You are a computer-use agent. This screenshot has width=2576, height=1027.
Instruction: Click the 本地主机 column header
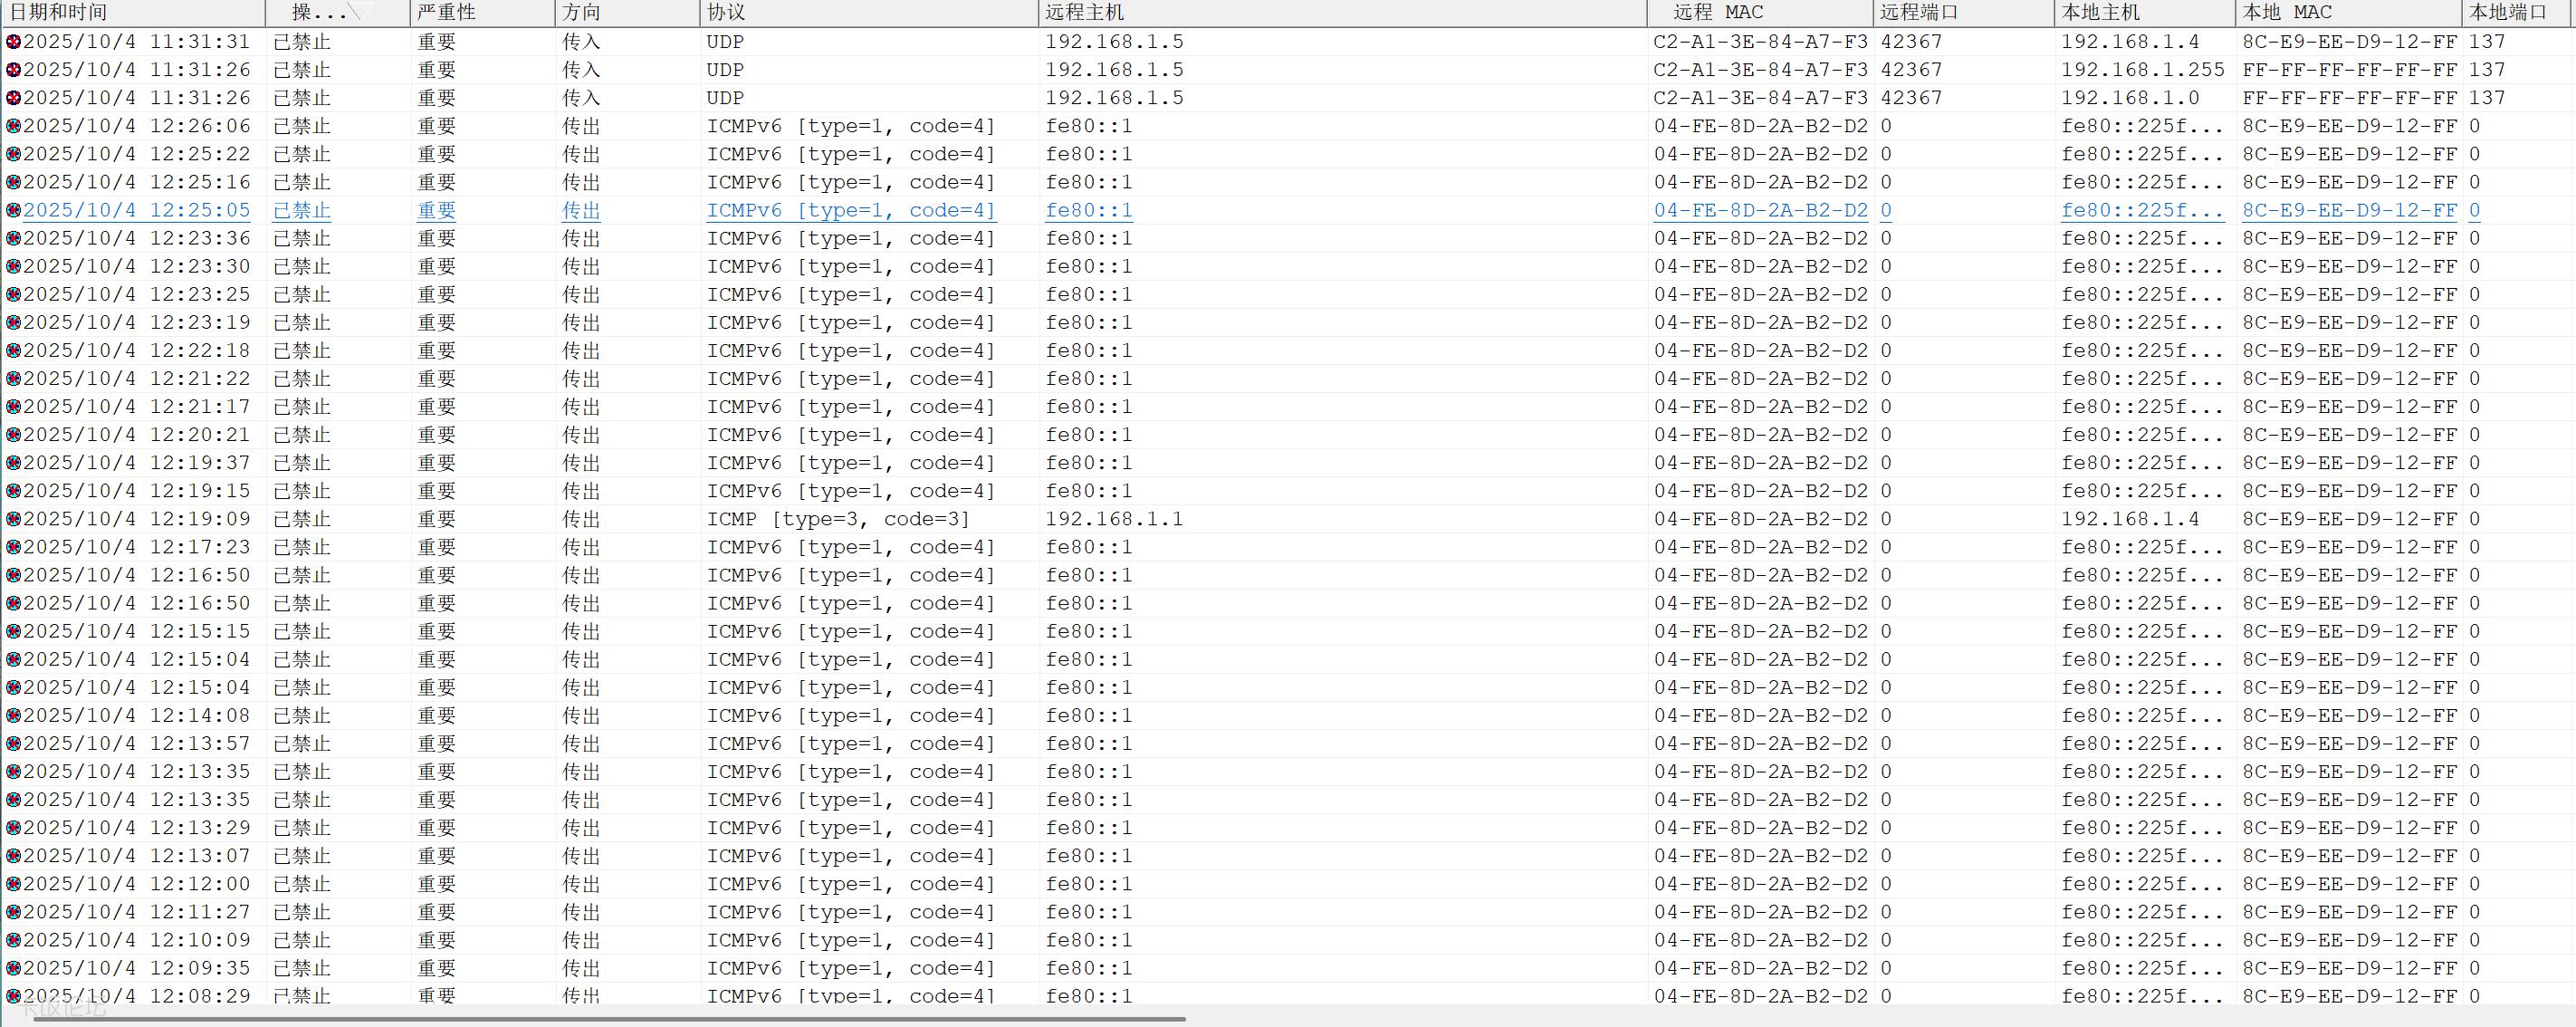[2100, 12]
